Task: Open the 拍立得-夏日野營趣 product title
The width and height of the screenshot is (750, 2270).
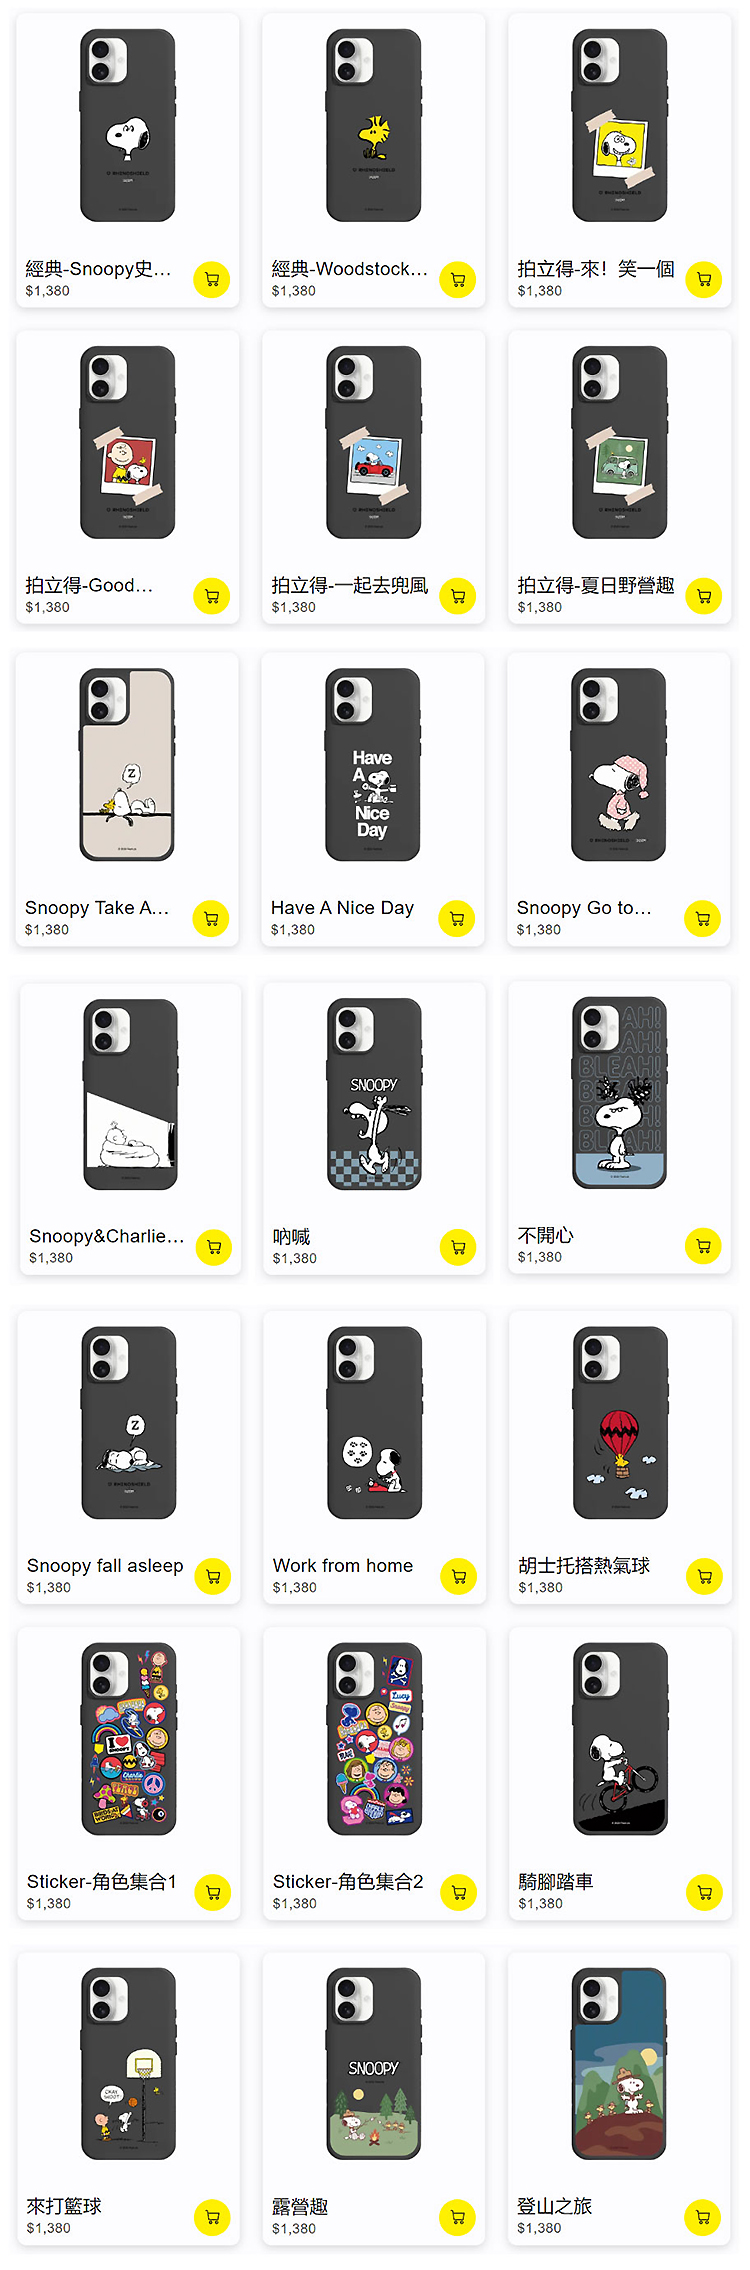Action: [596, 586]
